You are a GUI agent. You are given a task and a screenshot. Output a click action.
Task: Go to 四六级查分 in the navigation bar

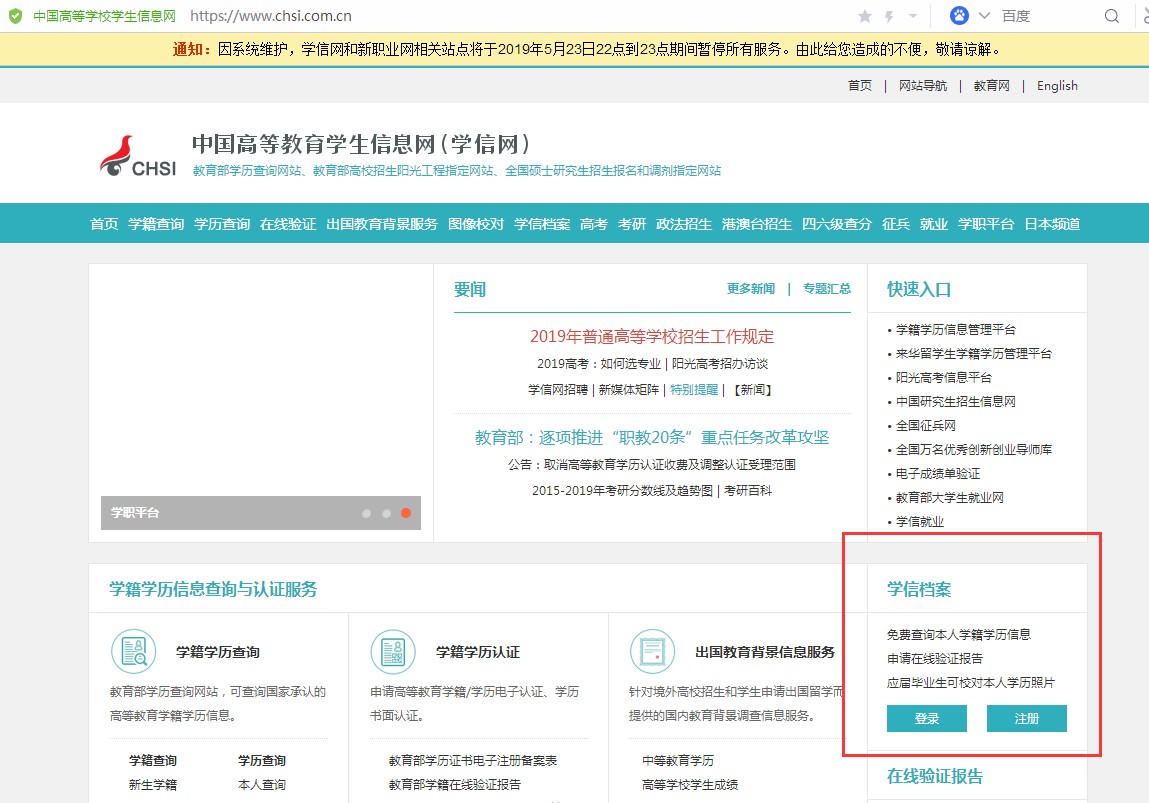(837, 224)
